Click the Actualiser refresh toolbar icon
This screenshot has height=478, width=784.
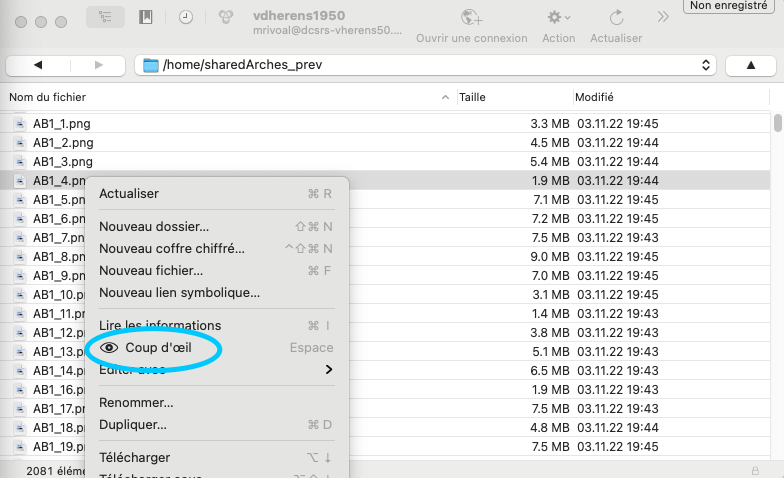(x=616, y=18)
